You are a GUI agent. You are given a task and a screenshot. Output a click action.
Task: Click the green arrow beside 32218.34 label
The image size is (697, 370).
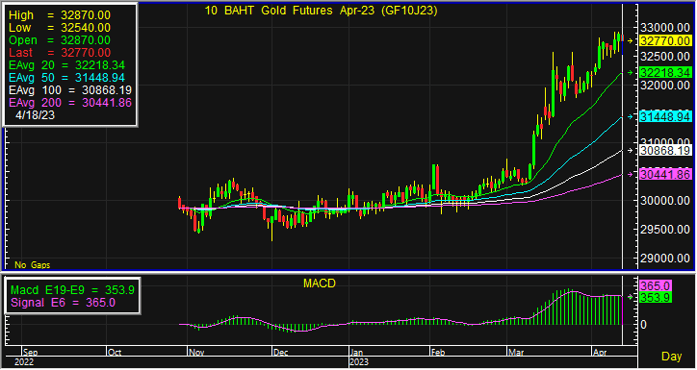point(630,72)
